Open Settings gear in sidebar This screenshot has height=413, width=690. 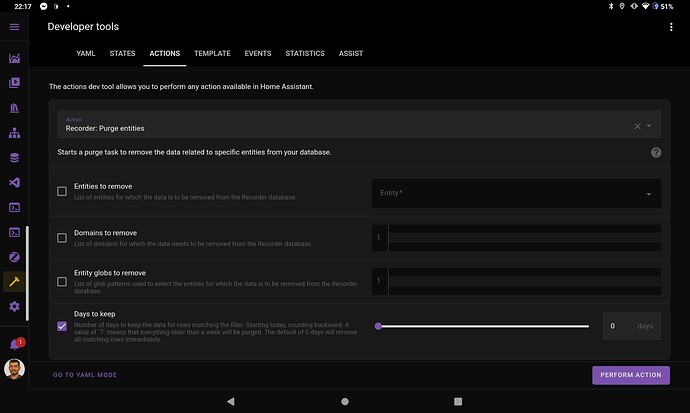14,307
